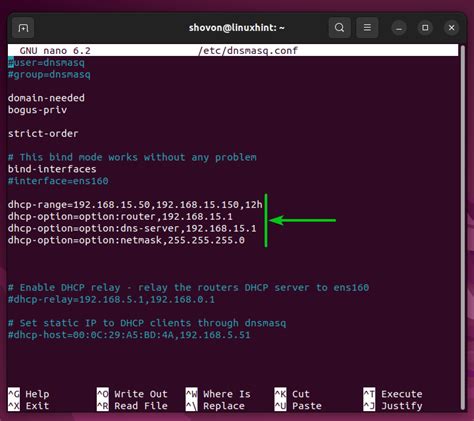This screenshot has width=474, height=421.
Task: Click the dhcp-range line
Action: [135, 205]
